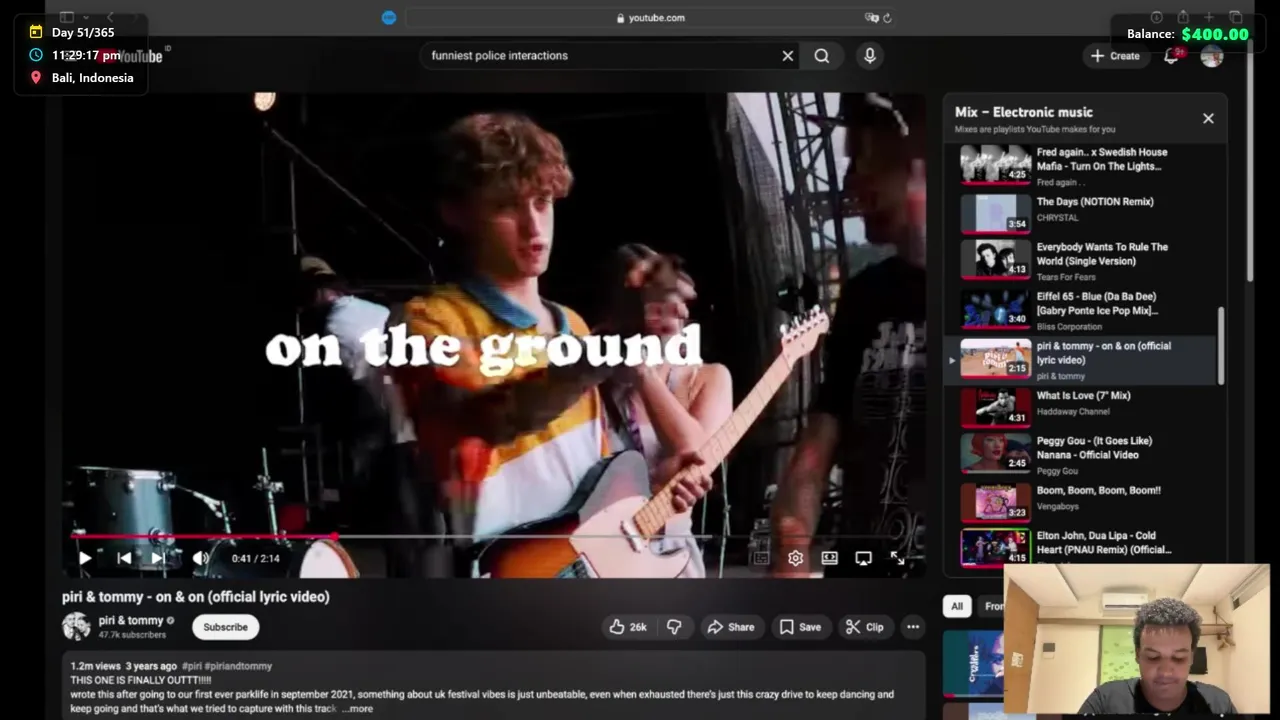Show Safari tab overview
The width and height of the screenshot is (1280, 720).
[x=1236, y=17]
